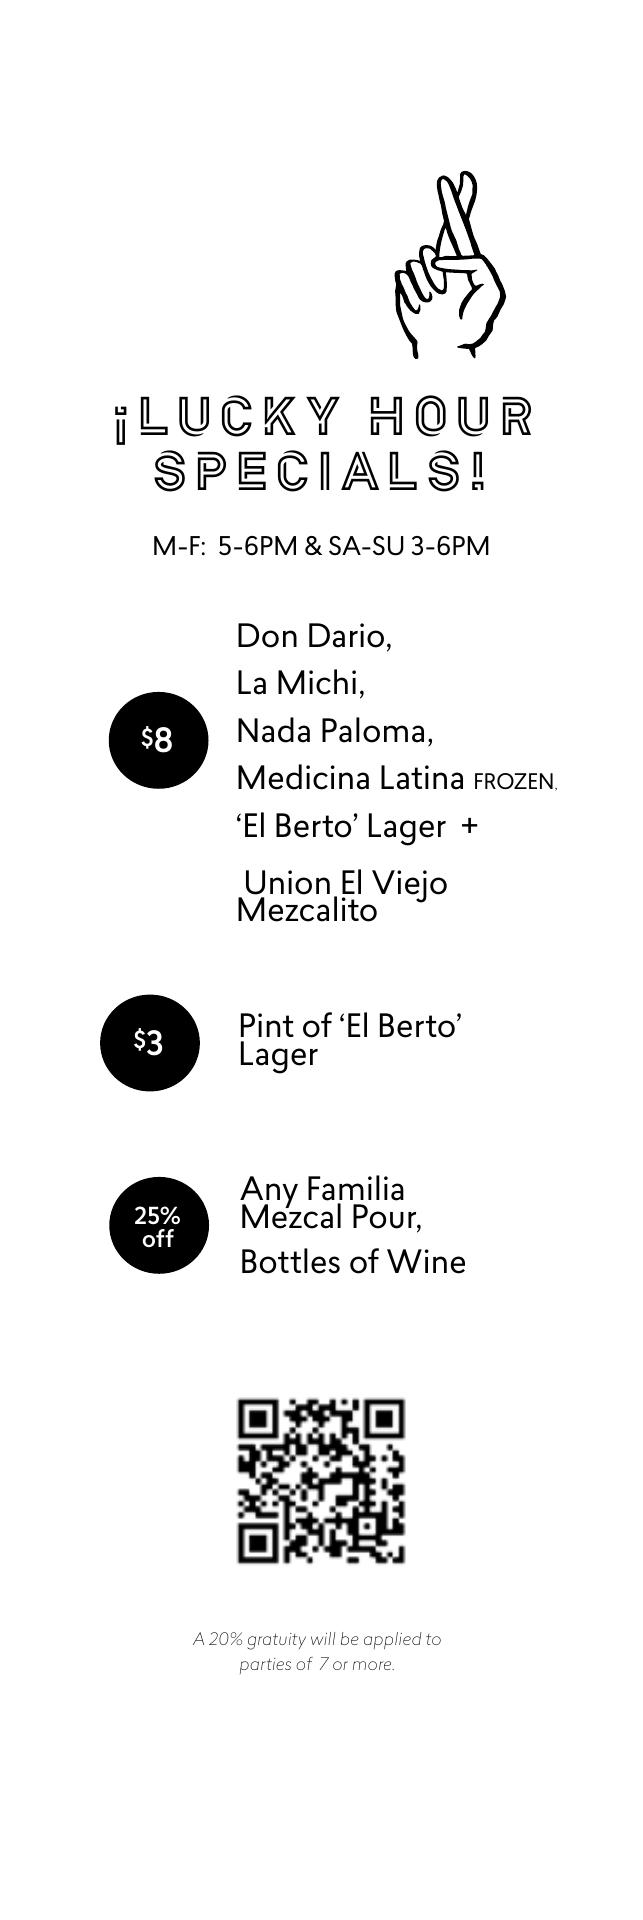Click the 20% gratuity notice text
Image resolution: width=643 pixels, height=1920 pixels.
[317, 1652]
